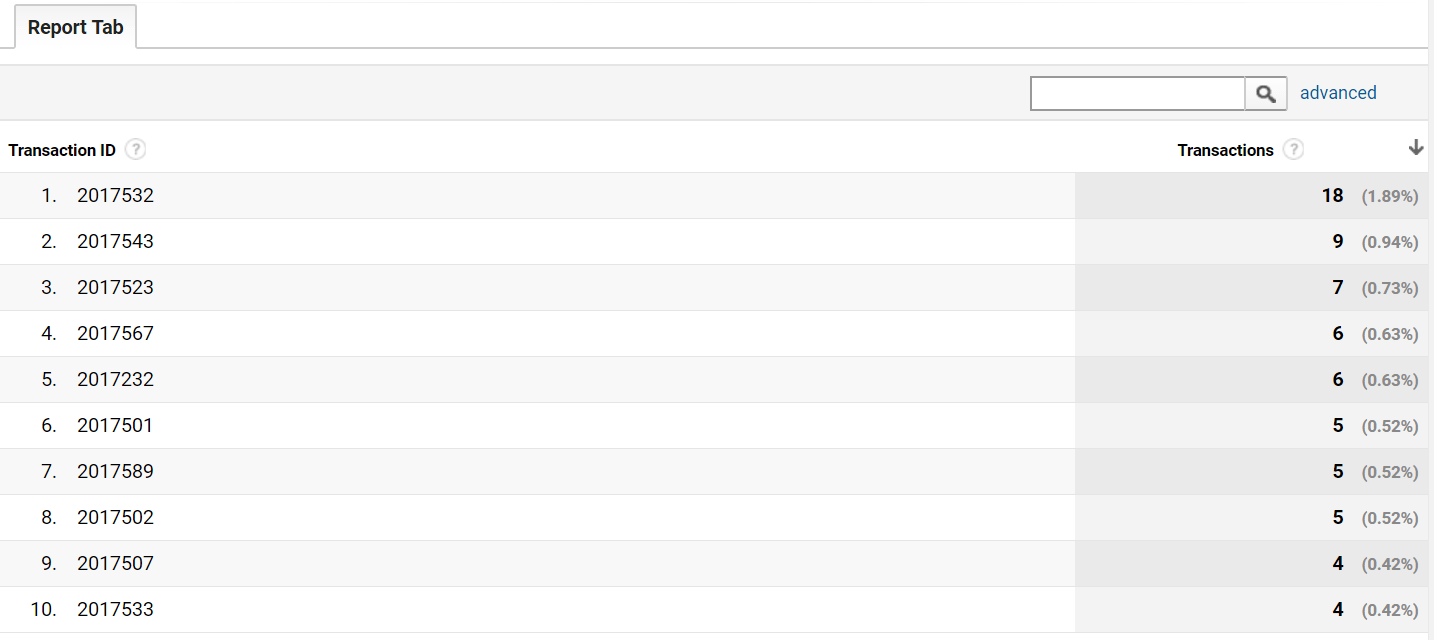Focus the table search input box

tap(1137, 93)
